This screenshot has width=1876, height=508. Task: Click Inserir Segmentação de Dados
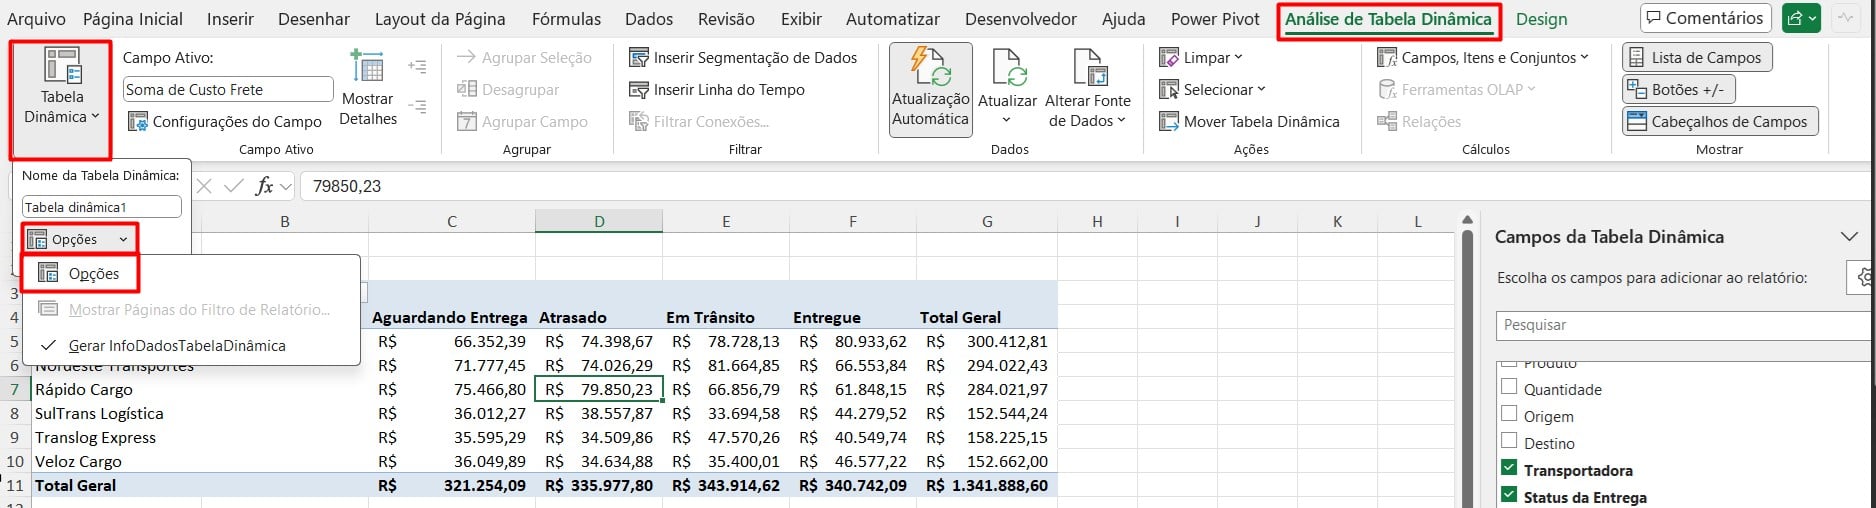[x=743, y=58]
